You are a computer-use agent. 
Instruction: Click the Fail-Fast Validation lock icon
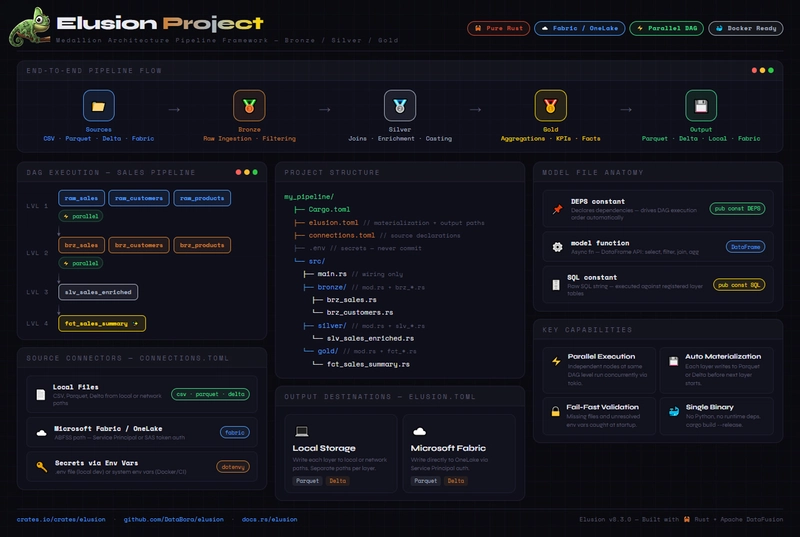coord(556,411)
